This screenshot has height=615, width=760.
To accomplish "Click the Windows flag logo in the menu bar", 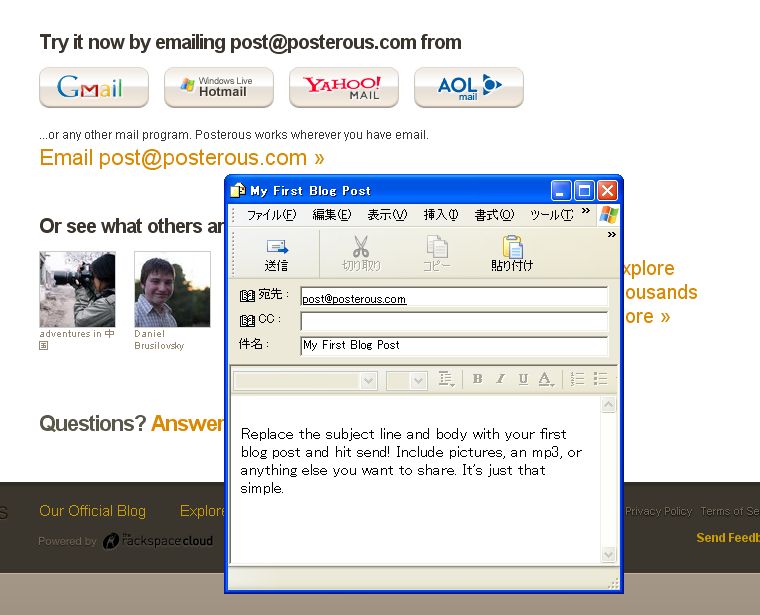I will [x=608, y=215].
